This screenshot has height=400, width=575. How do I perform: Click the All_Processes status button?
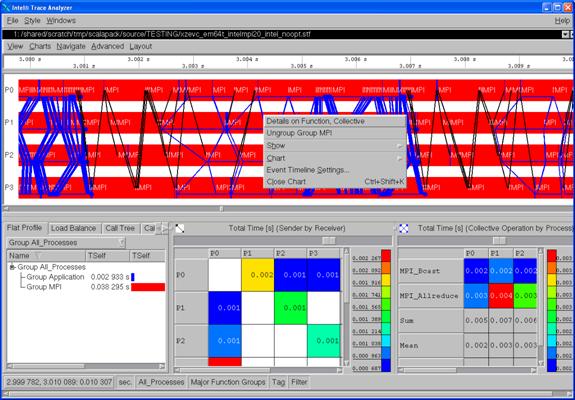[x=161, y=382]
